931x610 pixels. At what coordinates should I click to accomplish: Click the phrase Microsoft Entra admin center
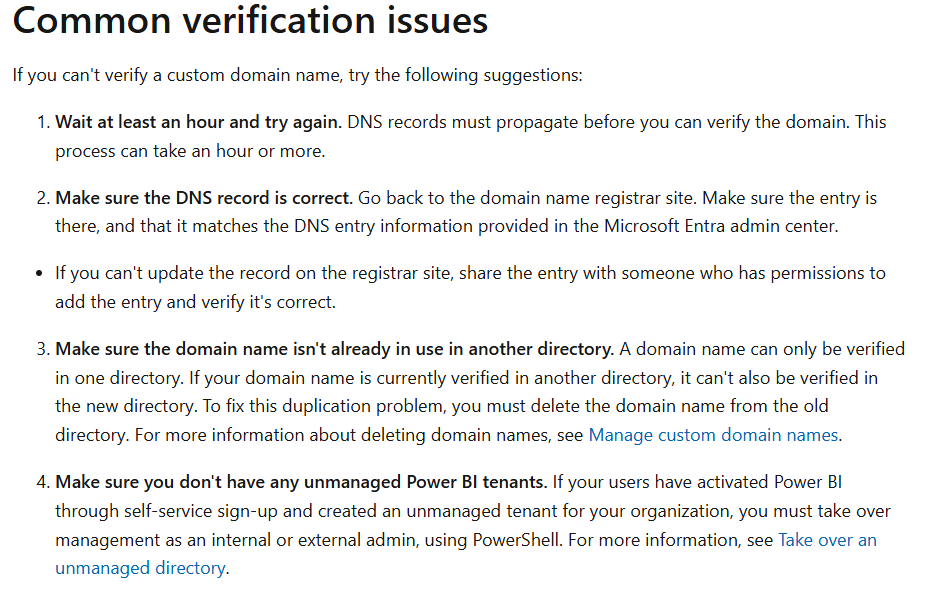point(720,226)
